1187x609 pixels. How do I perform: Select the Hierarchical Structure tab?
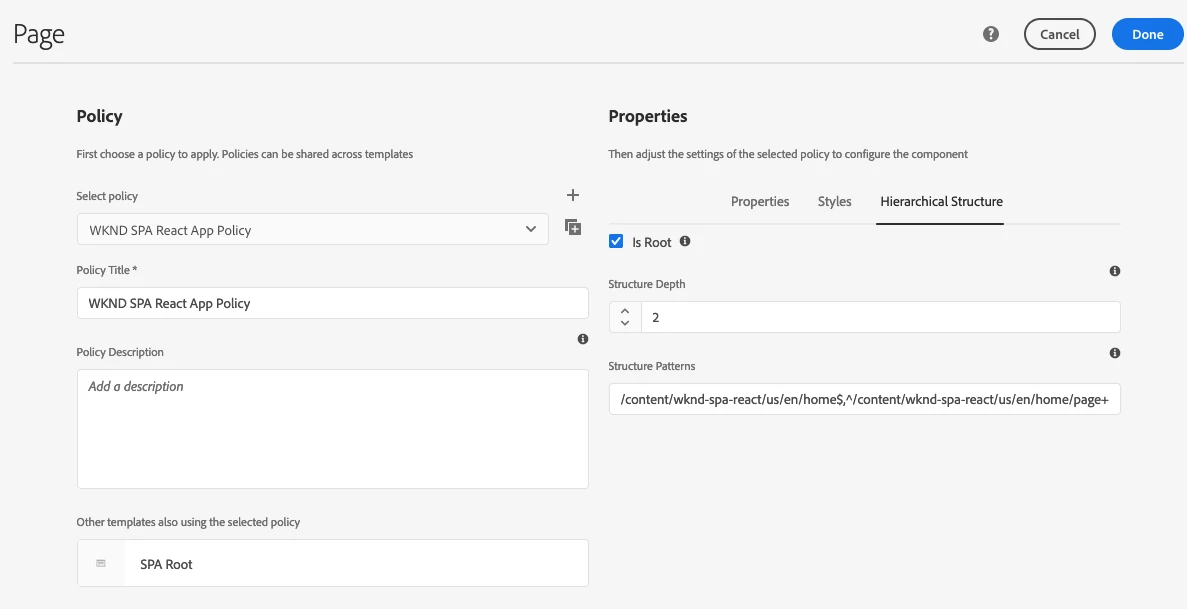click(941, 201)
